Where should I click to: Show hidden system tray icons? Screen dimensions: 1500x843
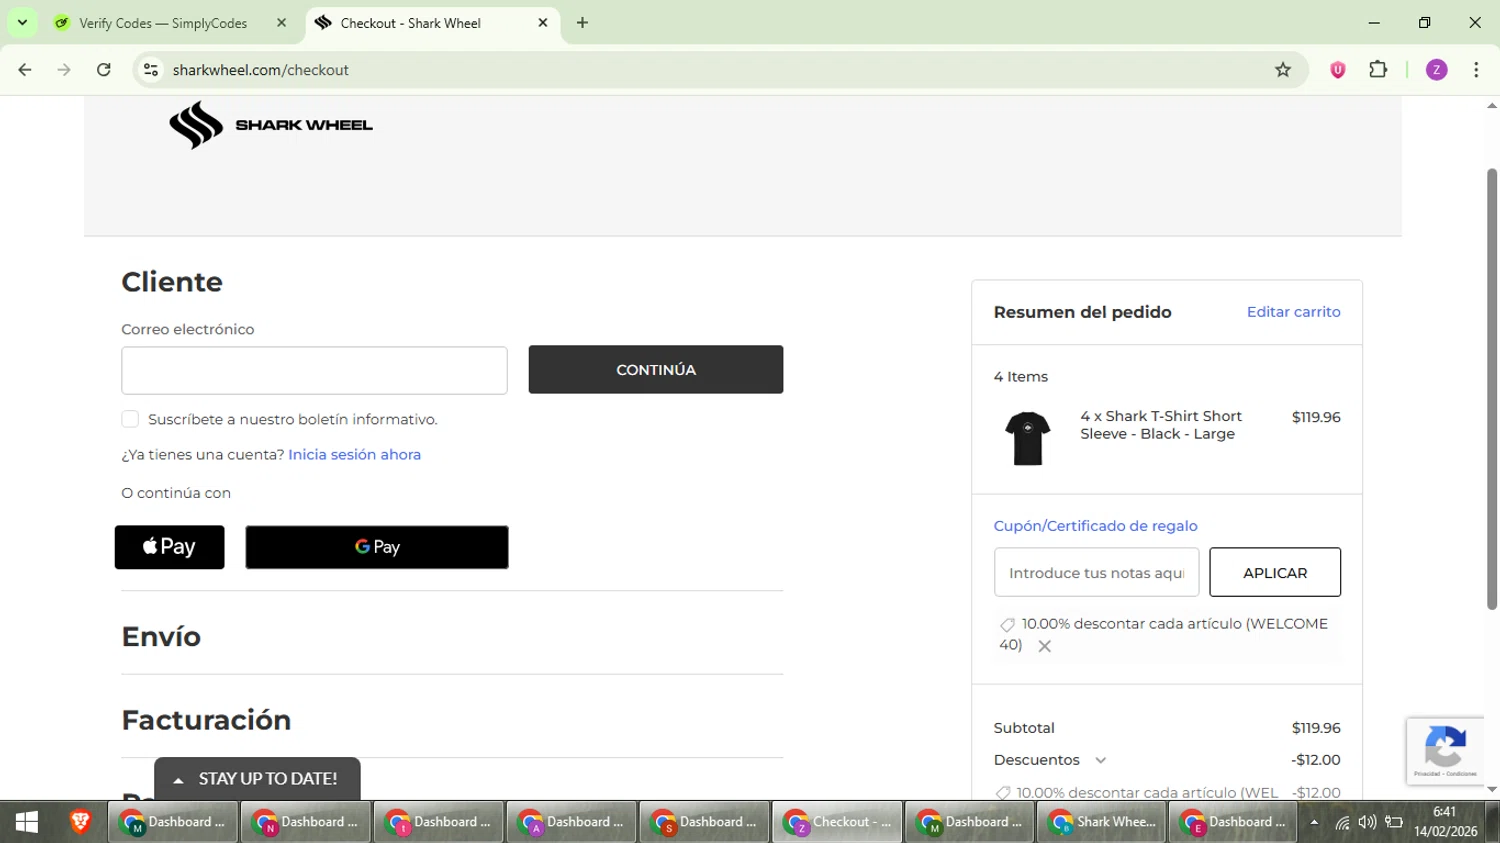pyautogui.click(x=1314, y=823)
